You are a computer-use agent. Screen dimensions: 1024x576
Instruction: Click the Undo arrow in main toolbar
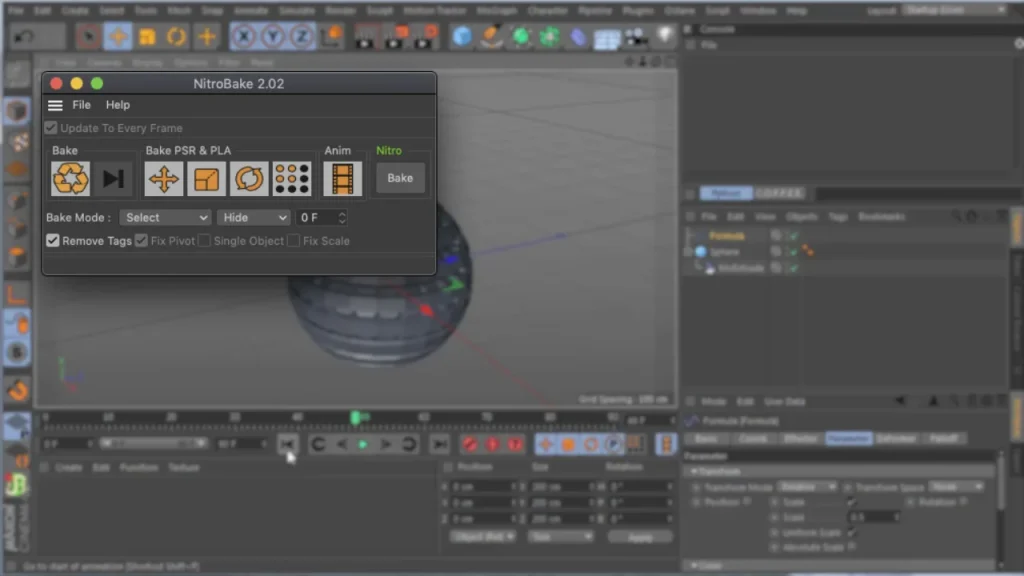(25, 36)
